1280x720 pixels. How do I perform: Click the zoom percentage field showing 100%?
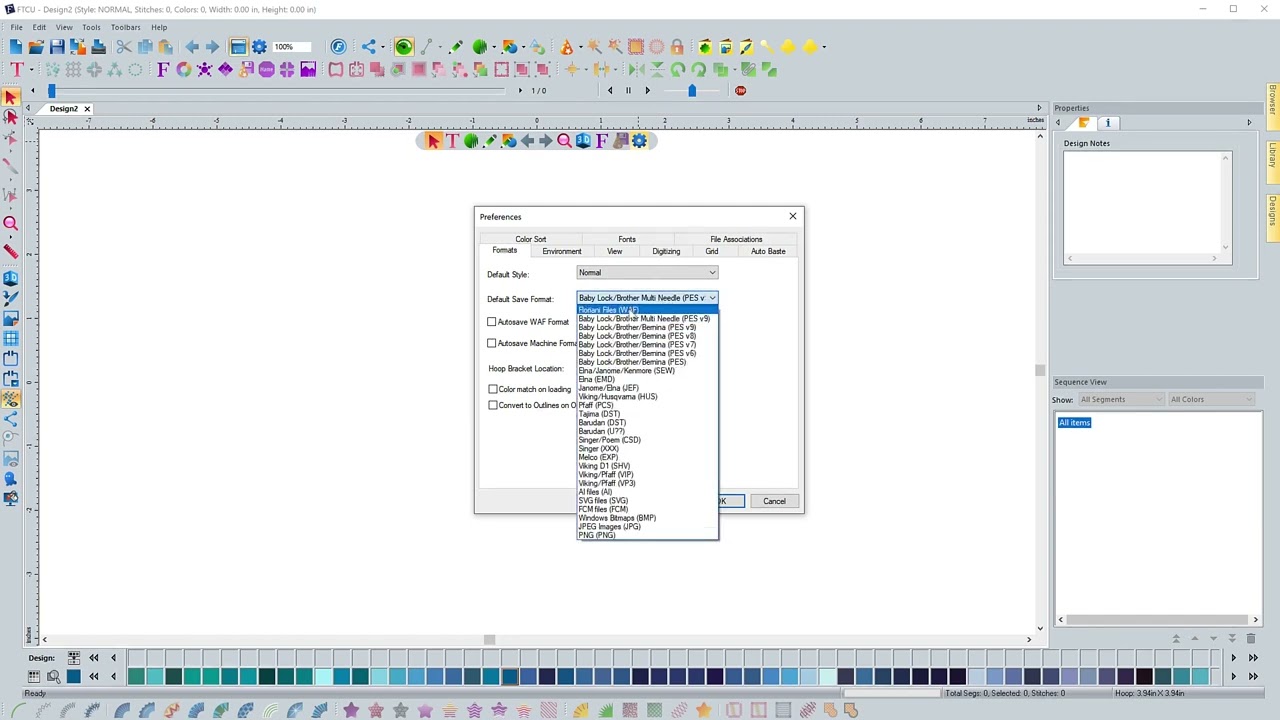(291, 47)
